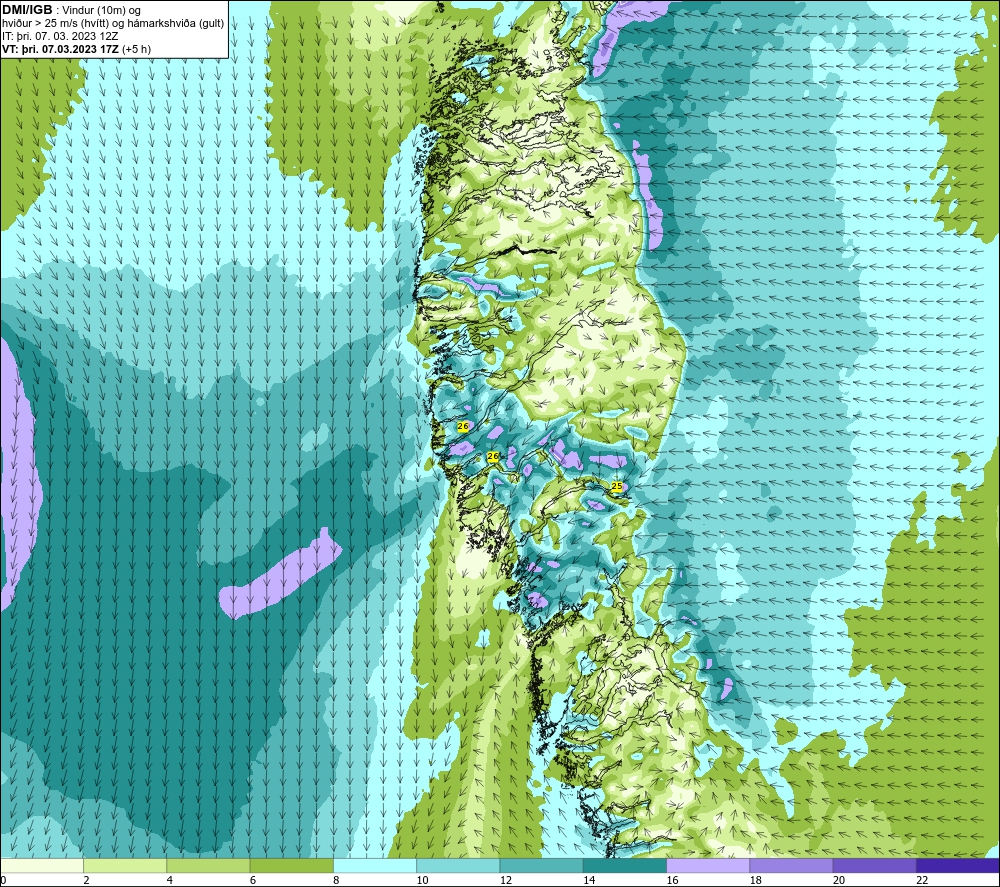Click the legend scale value '16'
This screenshot has height=887, width=1000.
point(672,880)
